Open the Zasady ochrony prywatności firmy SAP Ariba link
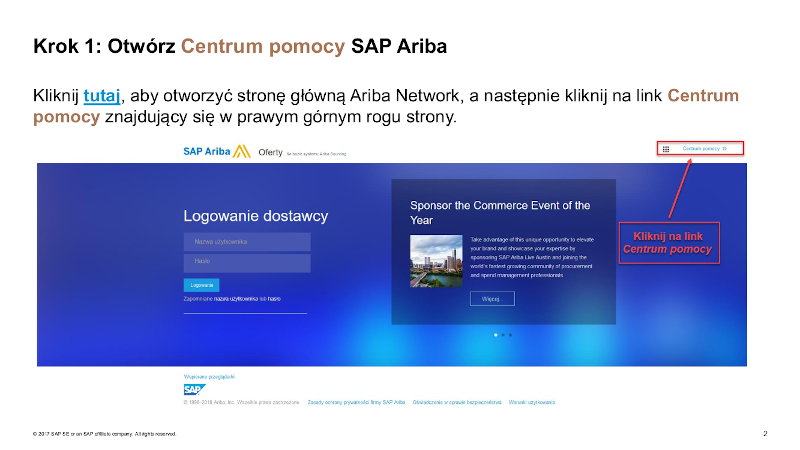The height and width of the screenshot is (450, 800). (356, 402)
